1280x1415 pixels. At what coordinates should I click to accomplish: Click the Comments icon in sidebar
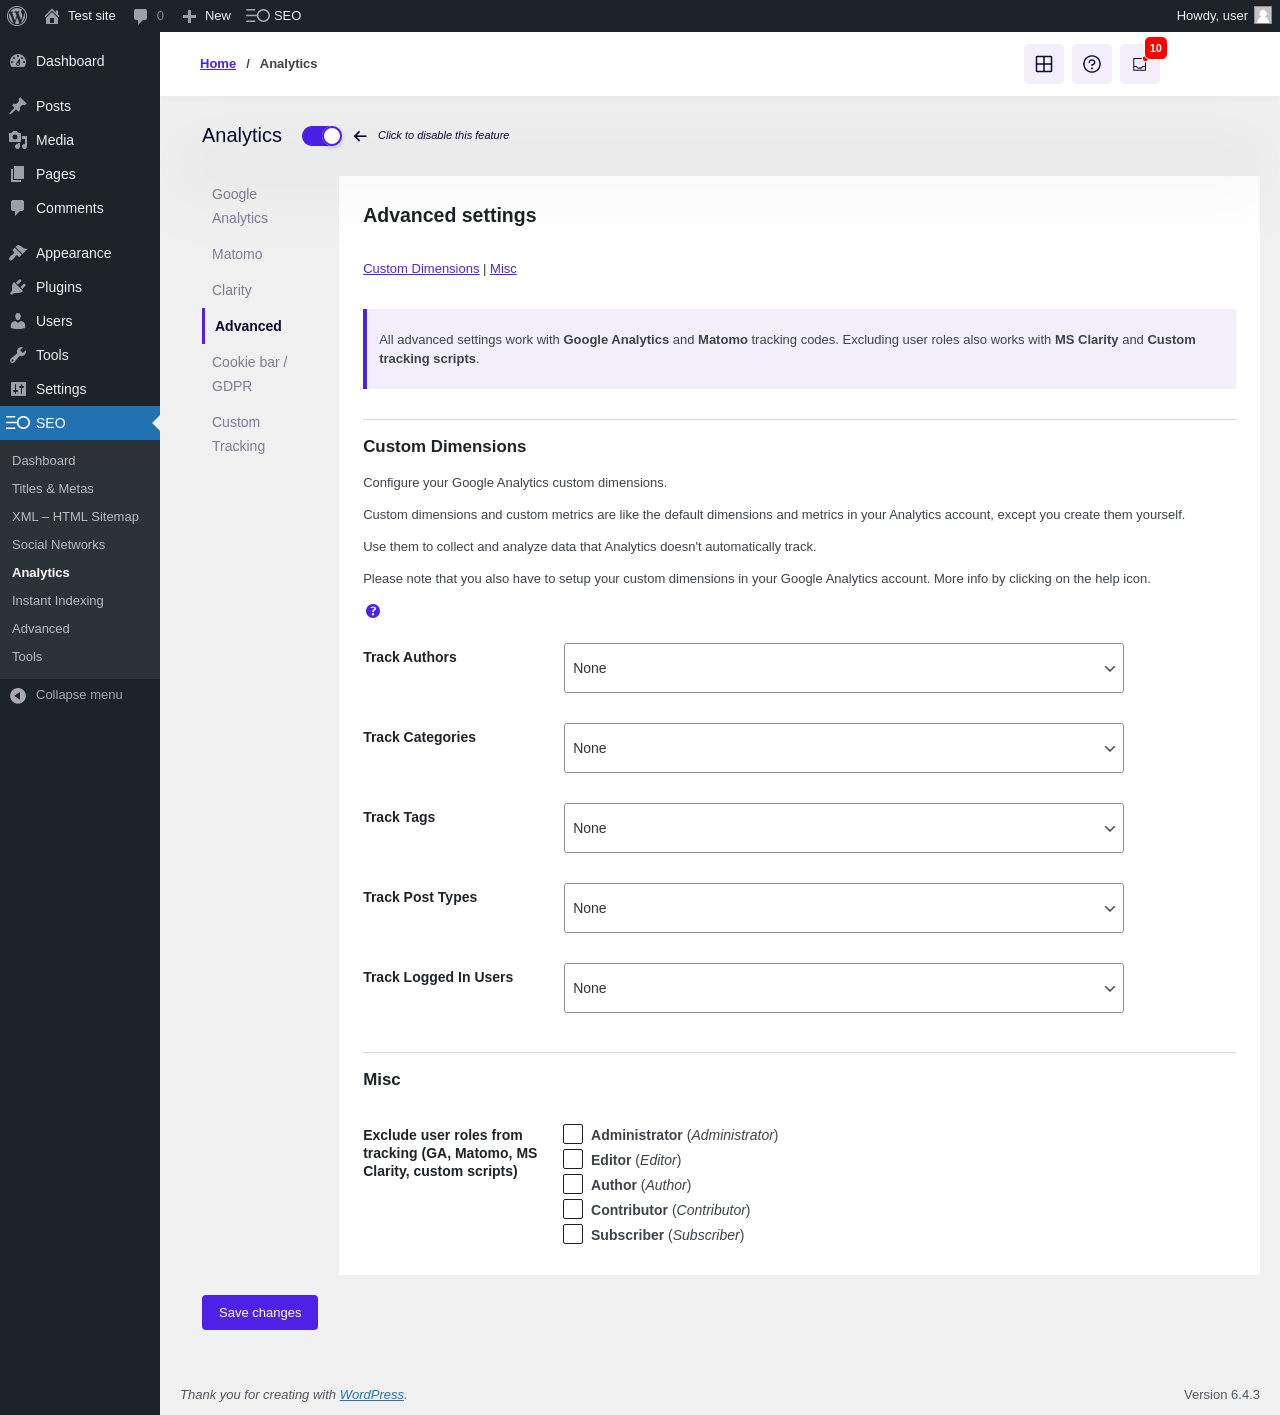point(18,208)
